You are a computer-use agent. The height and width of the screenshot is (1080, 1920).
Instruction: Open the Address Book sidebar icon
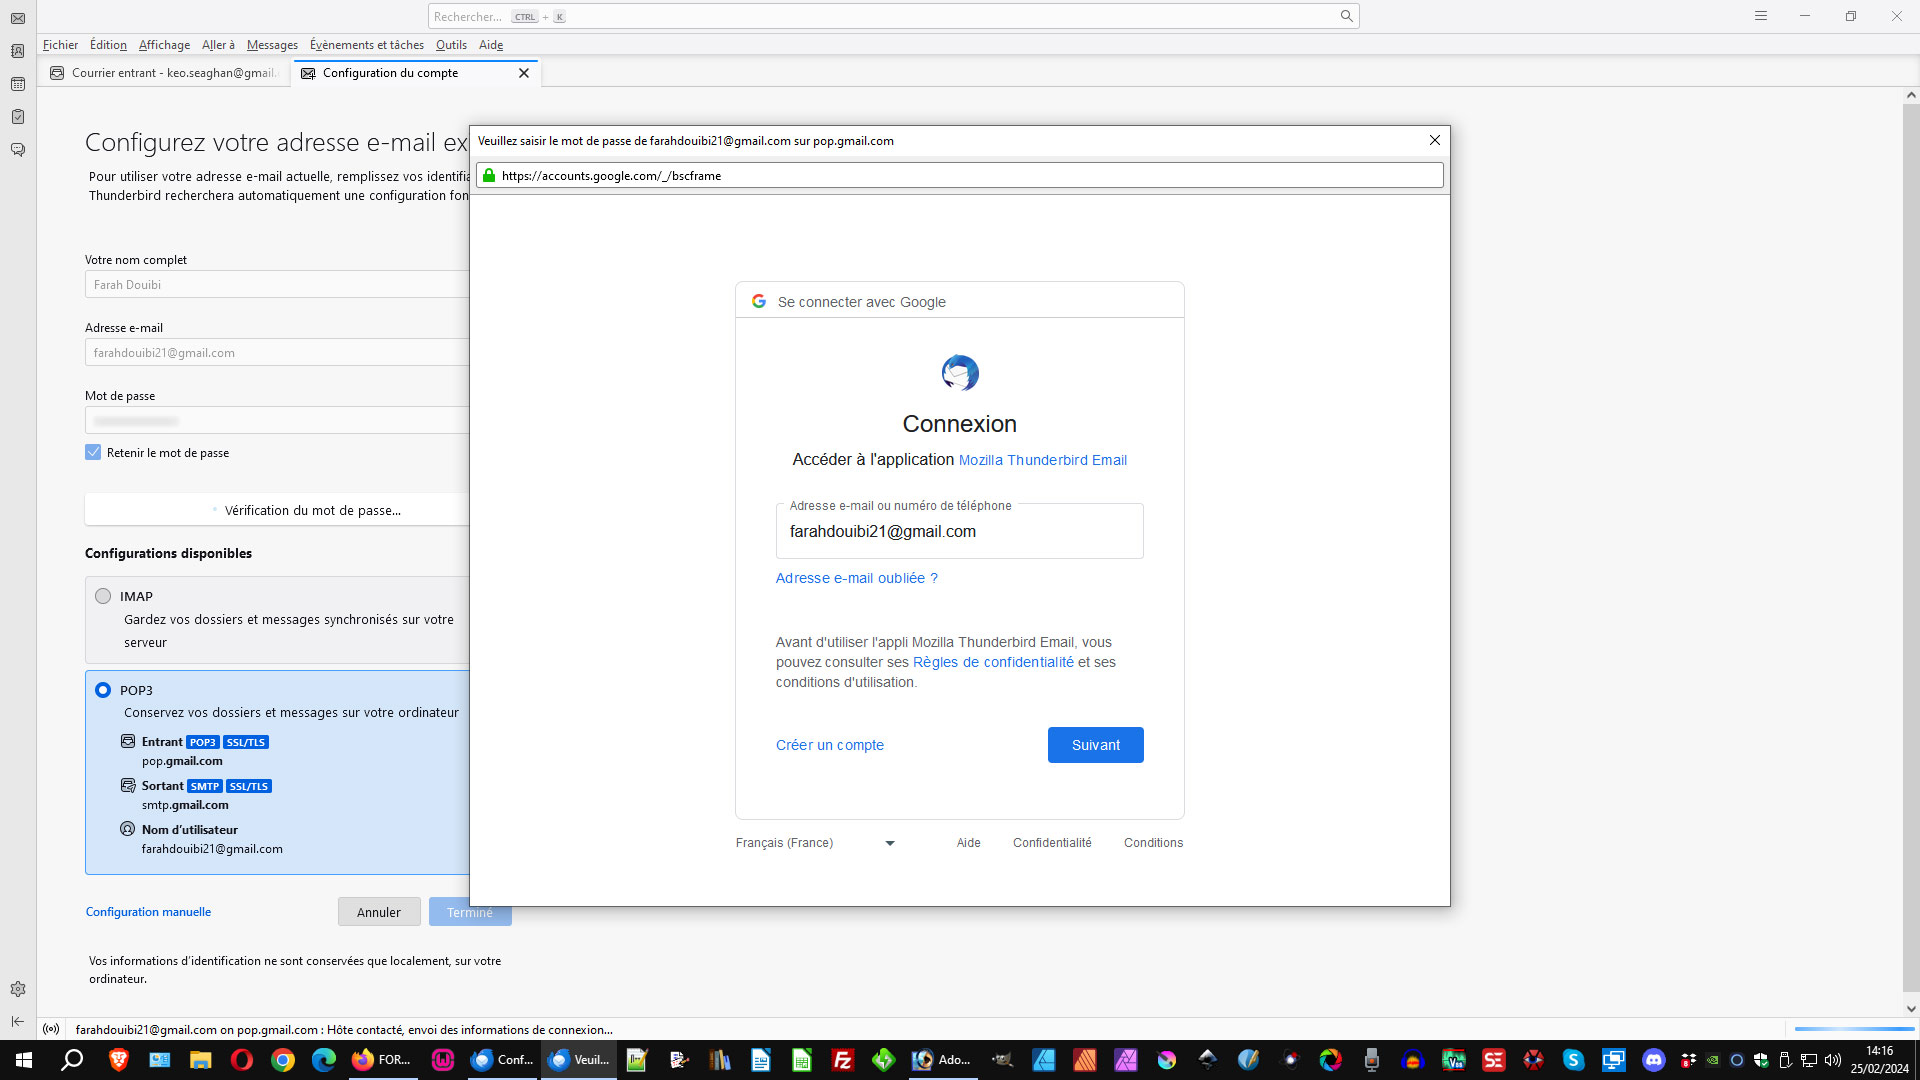click(x=18, y=51)
